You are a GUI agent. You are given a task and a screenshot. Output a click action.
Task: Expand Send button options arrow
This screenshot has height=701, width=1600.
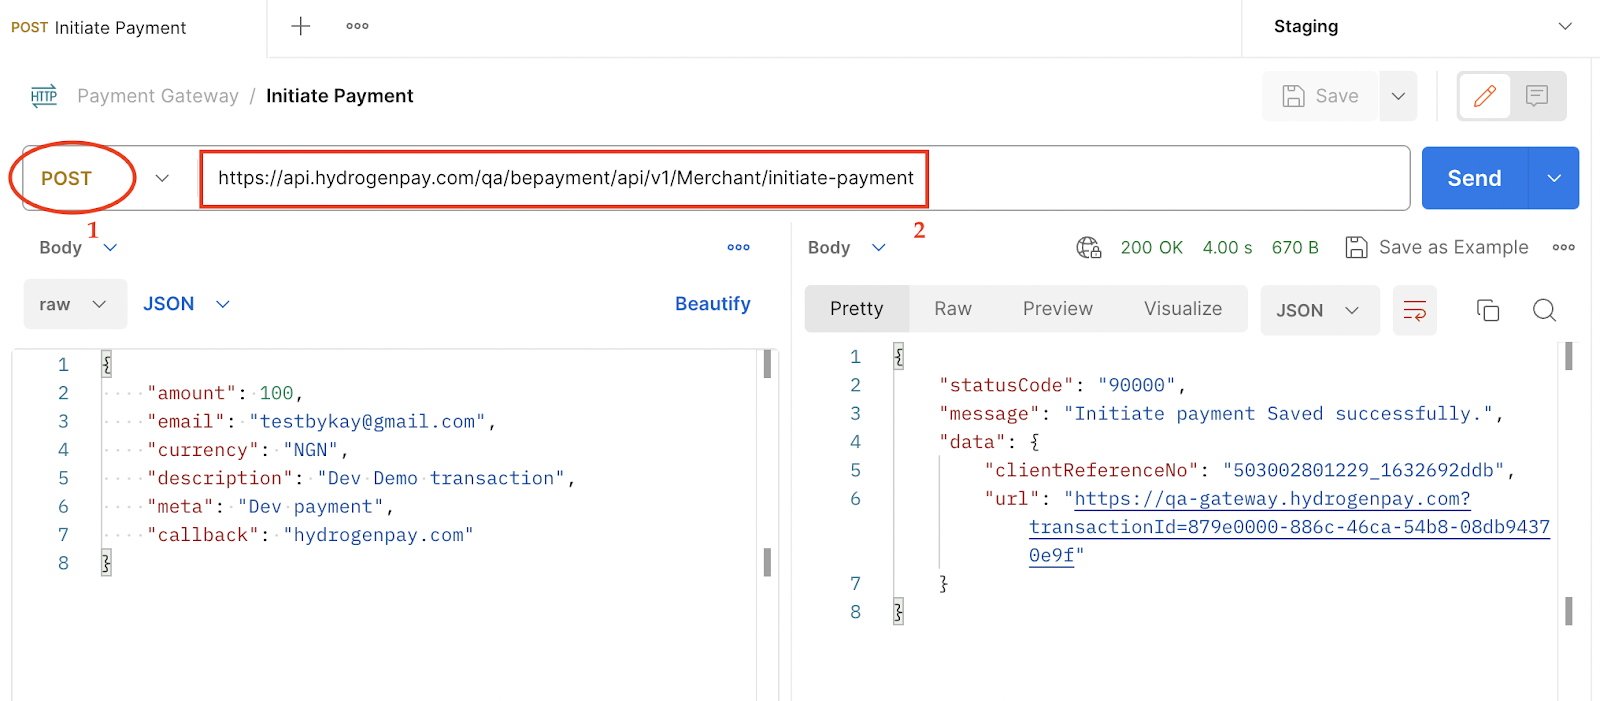[x=1554, y=178]
